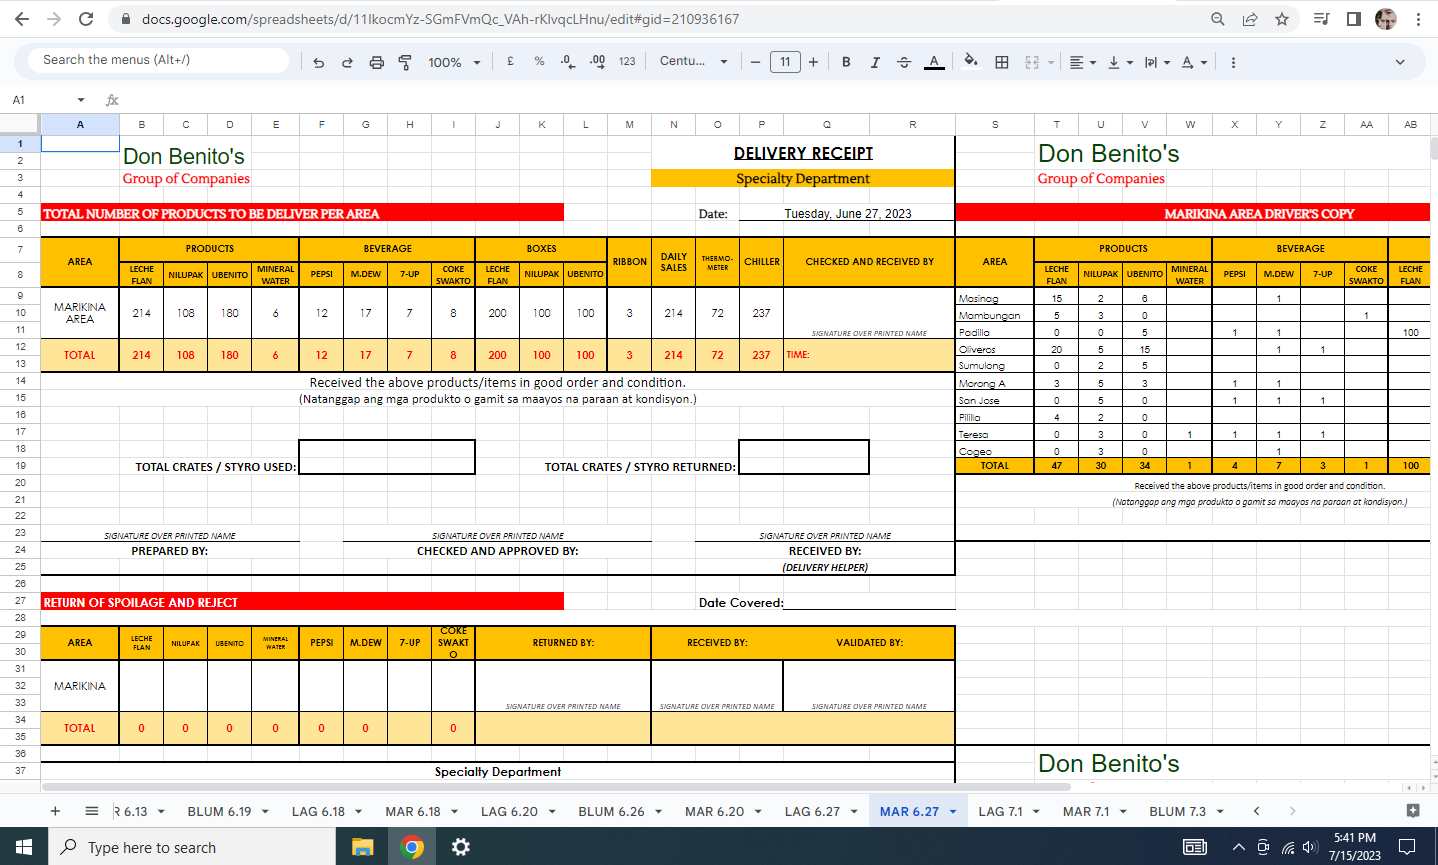Redo the last undone action
1438x865 pixels.
coord(347,62)
